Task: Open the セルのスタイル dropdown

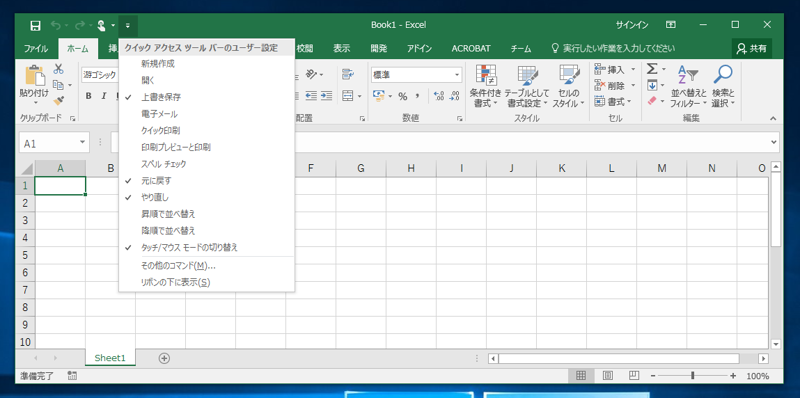Action: click(x=568, y=86)
